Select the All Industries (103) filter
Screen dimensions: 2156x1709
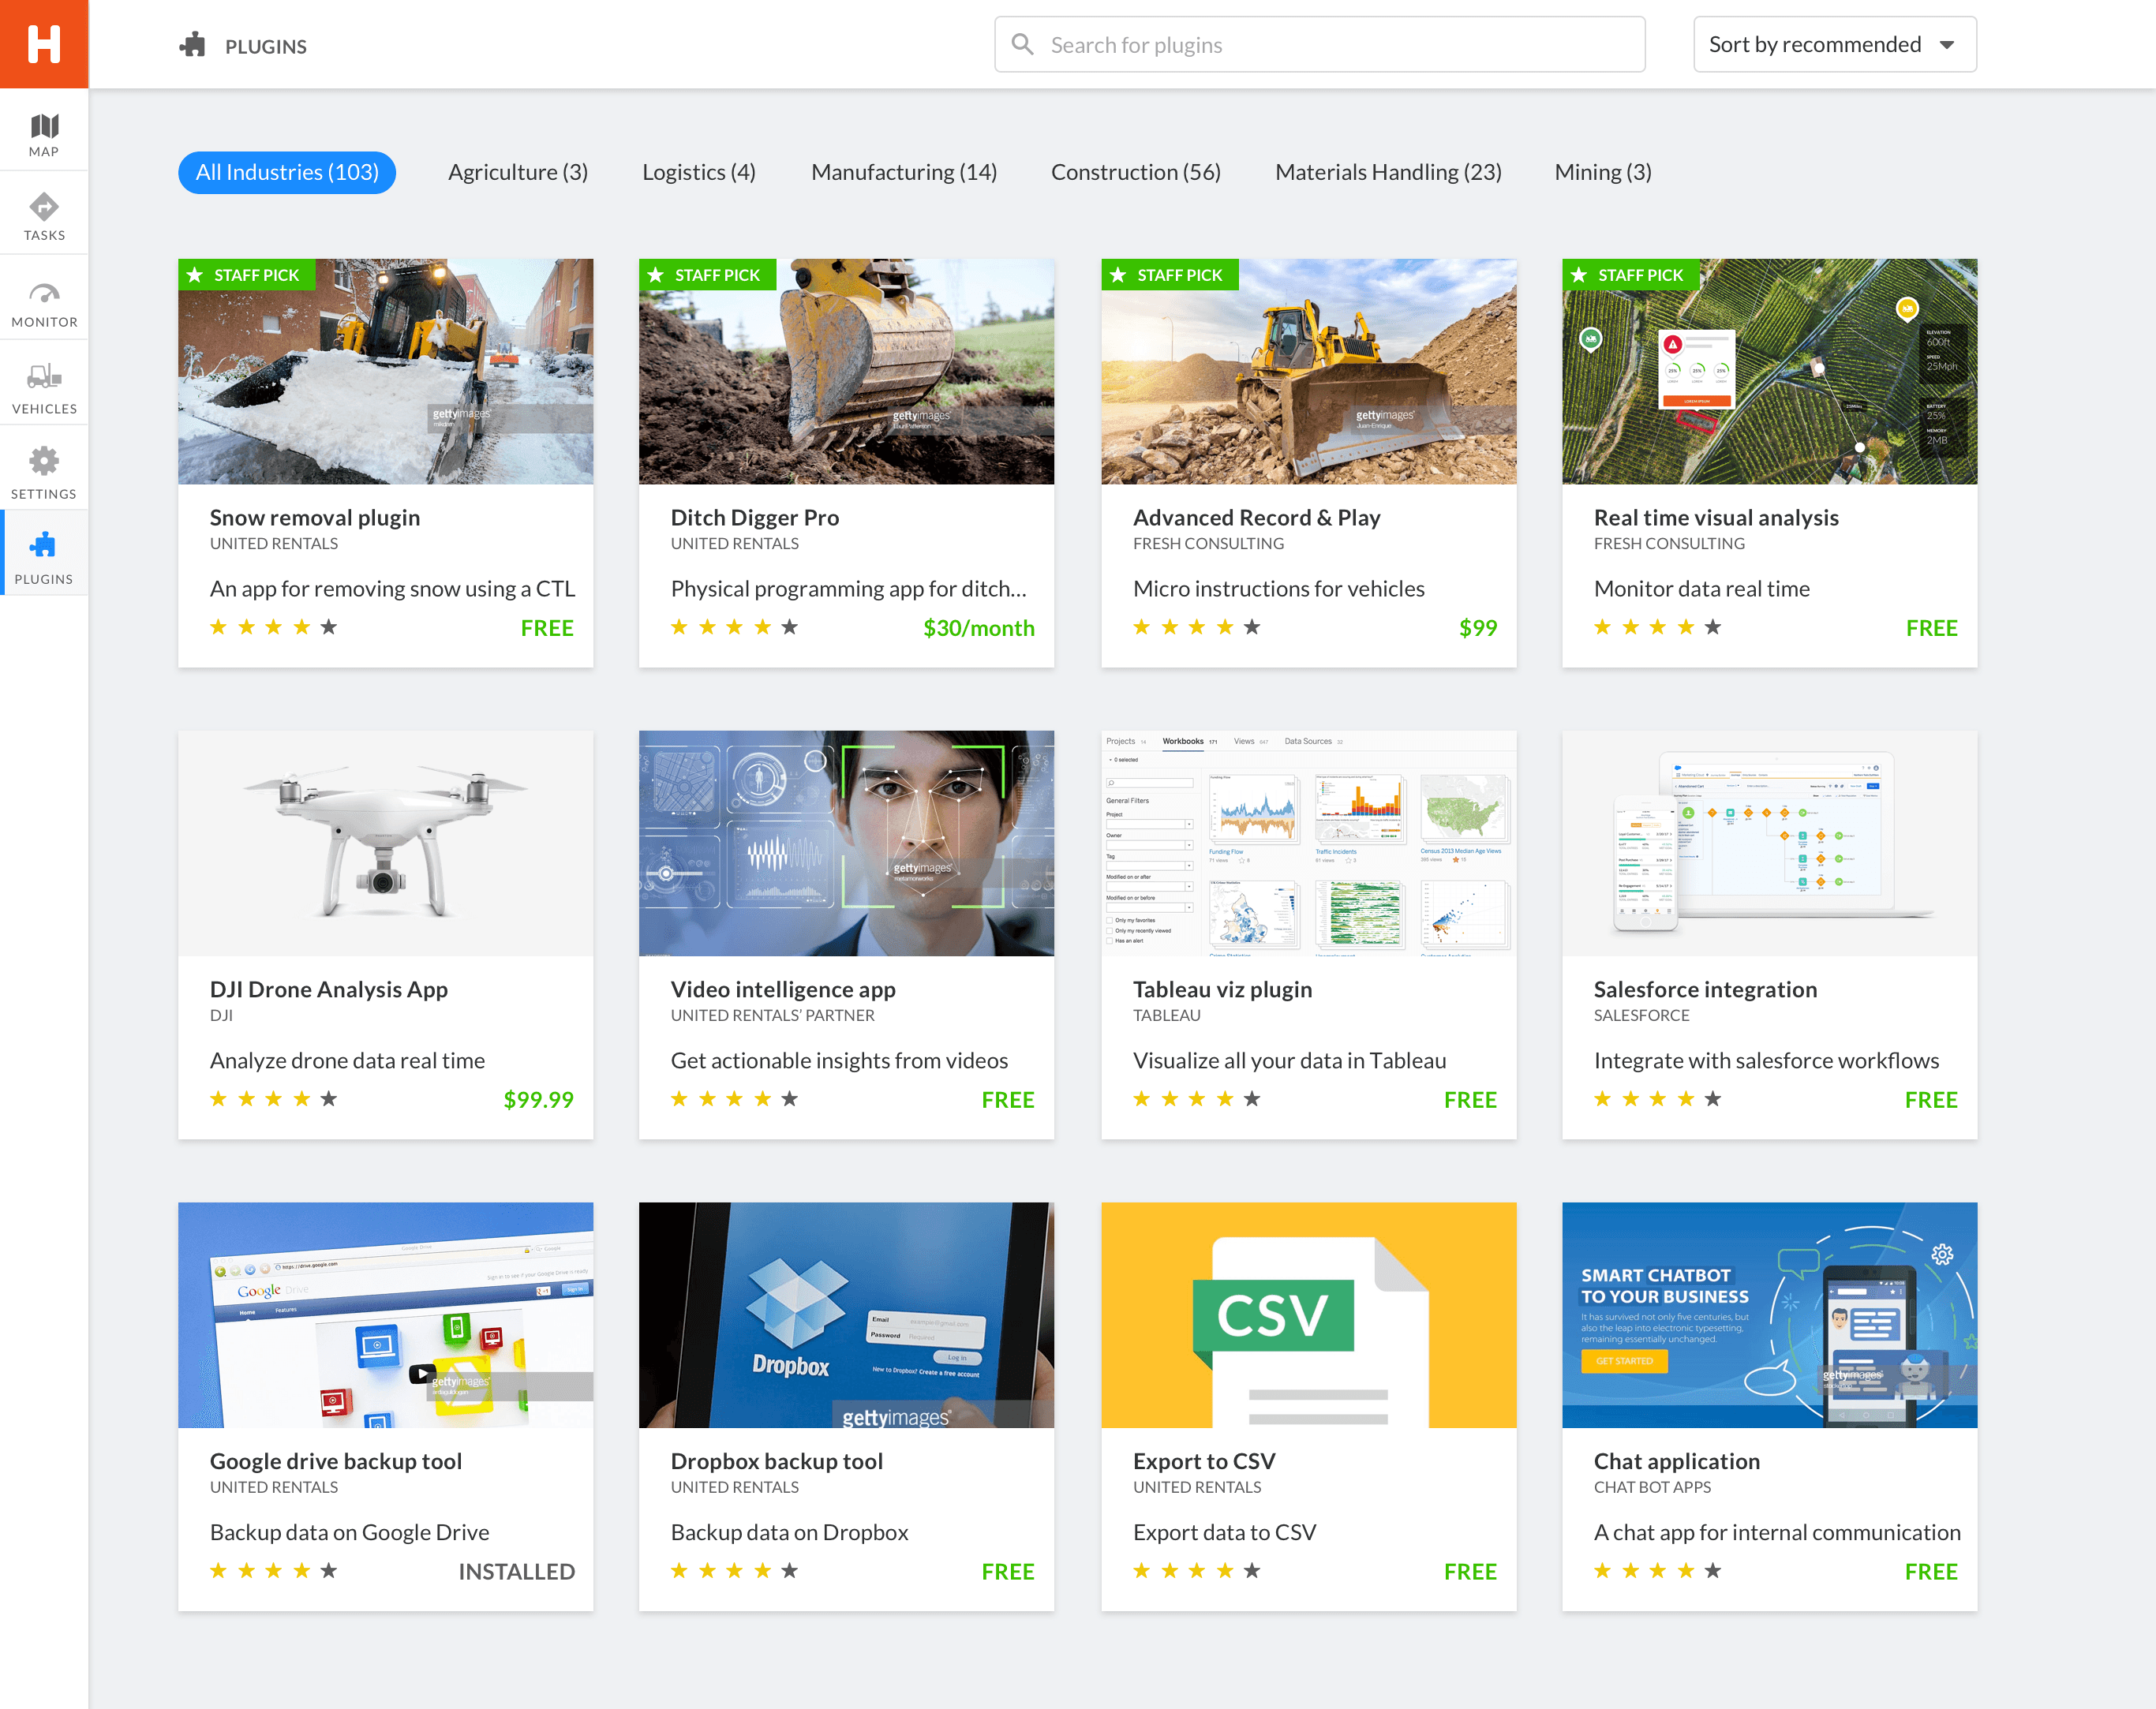pyautogui.click(x=287, y=172)
